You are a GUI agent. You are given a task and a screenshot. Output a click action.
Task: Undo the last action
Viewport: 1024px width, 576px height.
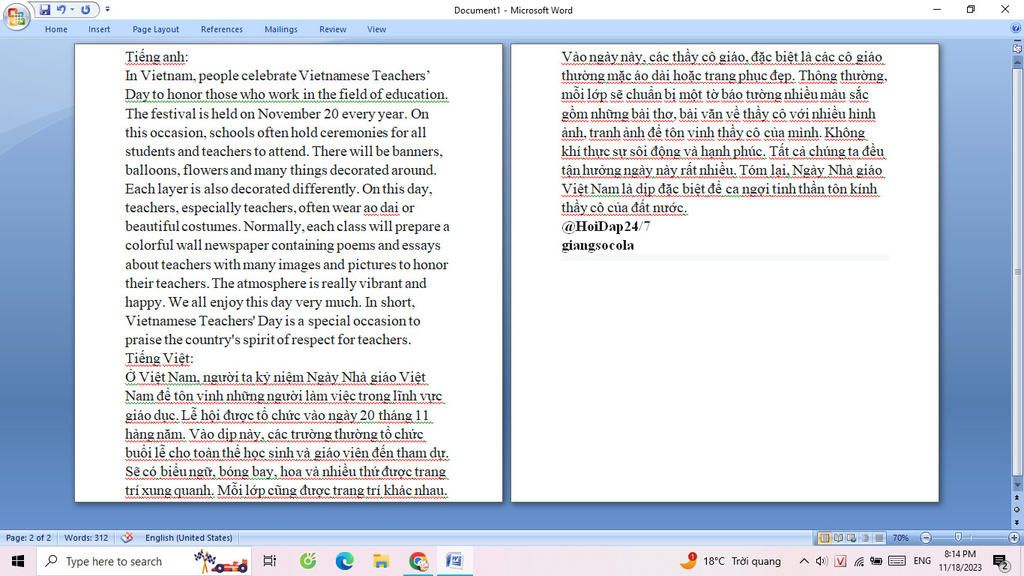point(61,10)
